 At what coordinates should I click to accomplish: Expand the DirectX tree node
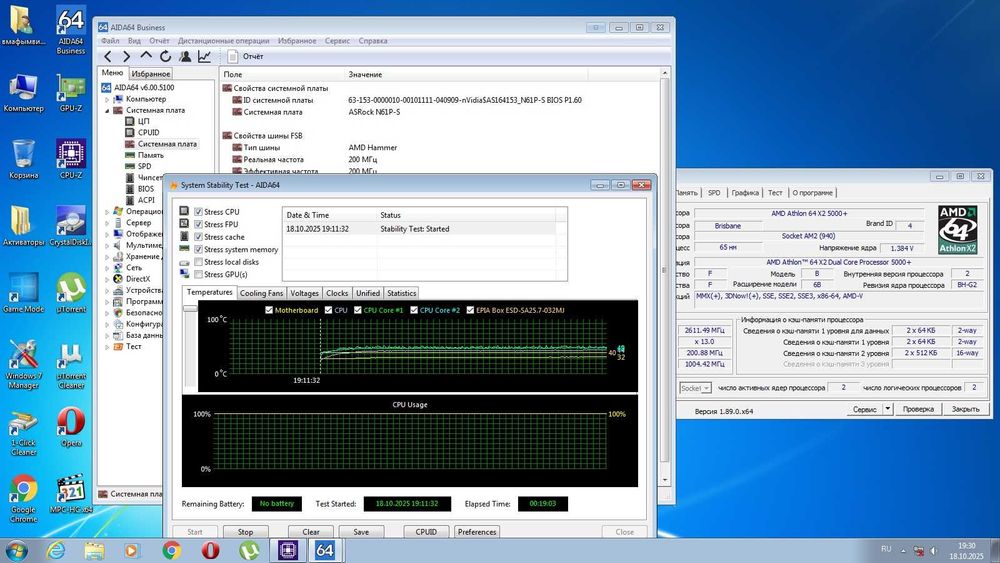coord(107,279)
